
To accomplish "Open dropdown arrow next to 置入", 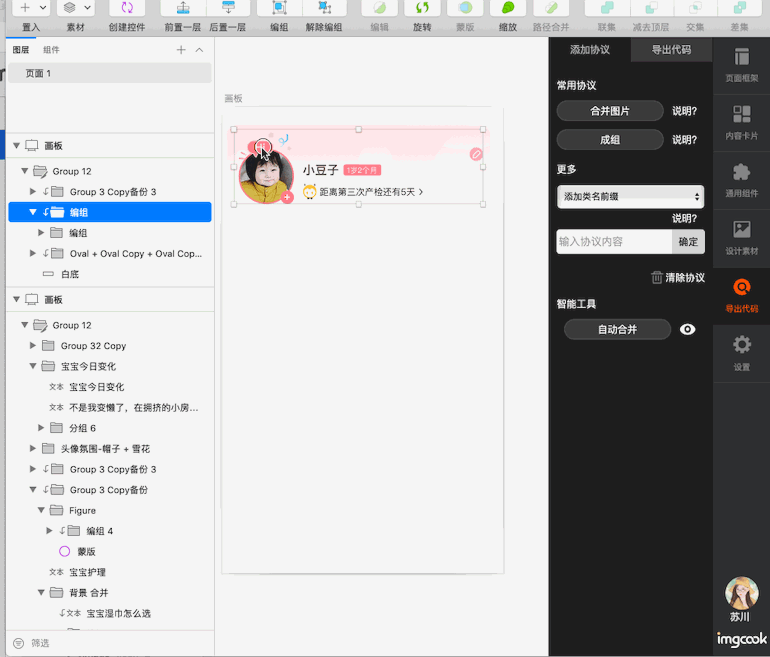I will (x=43, y=8).
